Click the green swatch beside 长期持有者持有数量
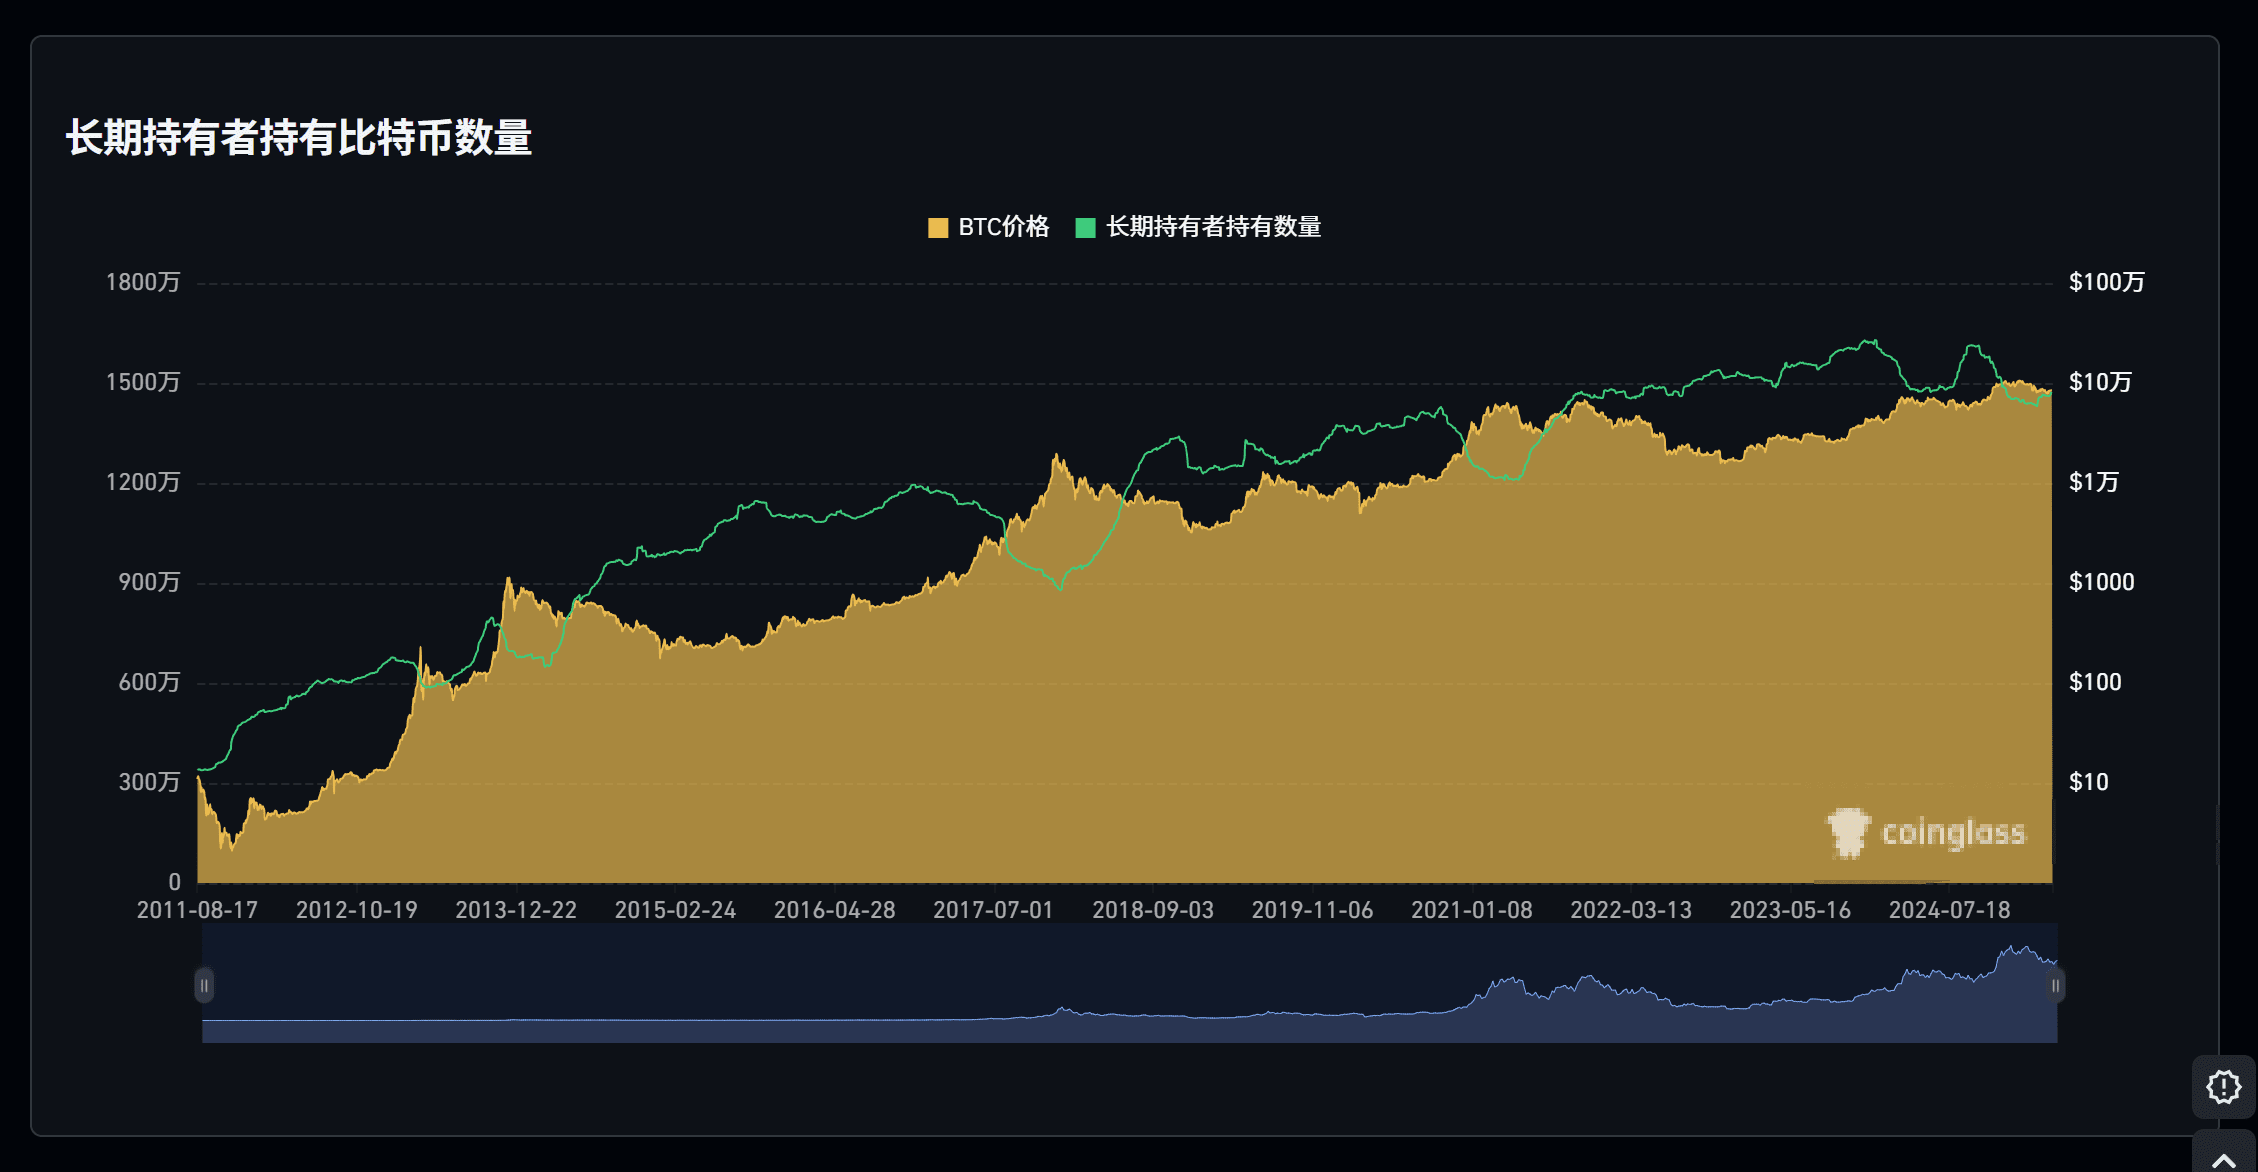2258x1172 pixels. [1085, 228]
